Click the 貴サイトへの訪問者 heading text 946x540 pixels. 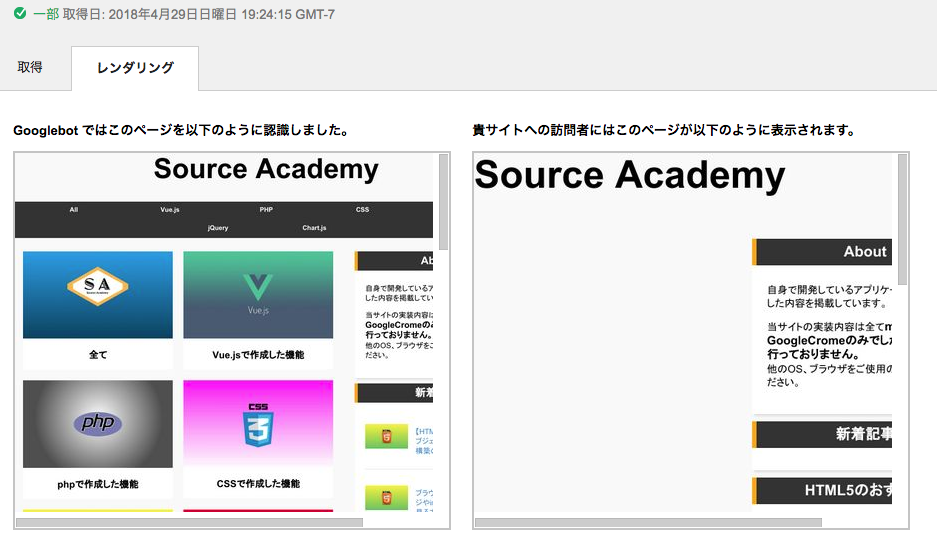click(664, 130)
